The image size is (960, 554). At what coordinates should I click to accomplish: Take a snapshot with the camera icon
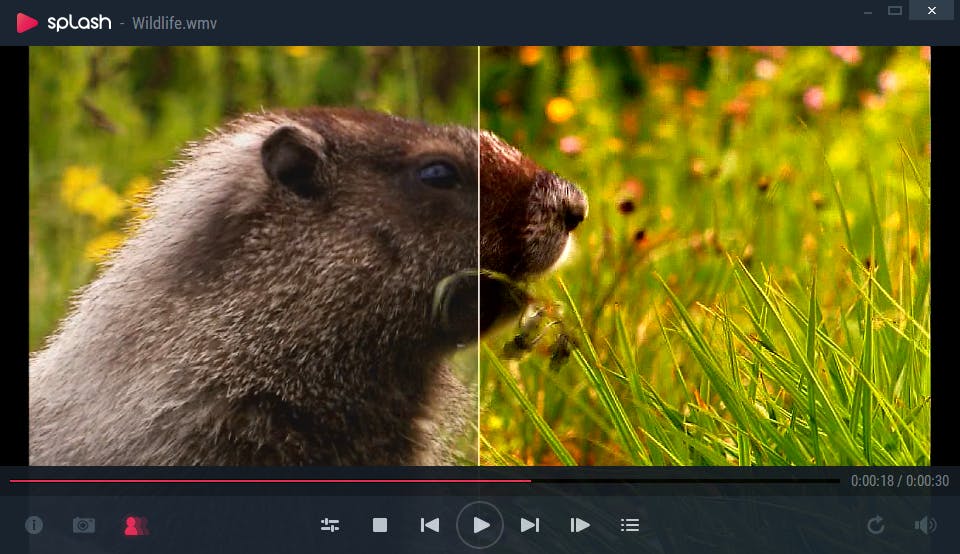(84, 525)
